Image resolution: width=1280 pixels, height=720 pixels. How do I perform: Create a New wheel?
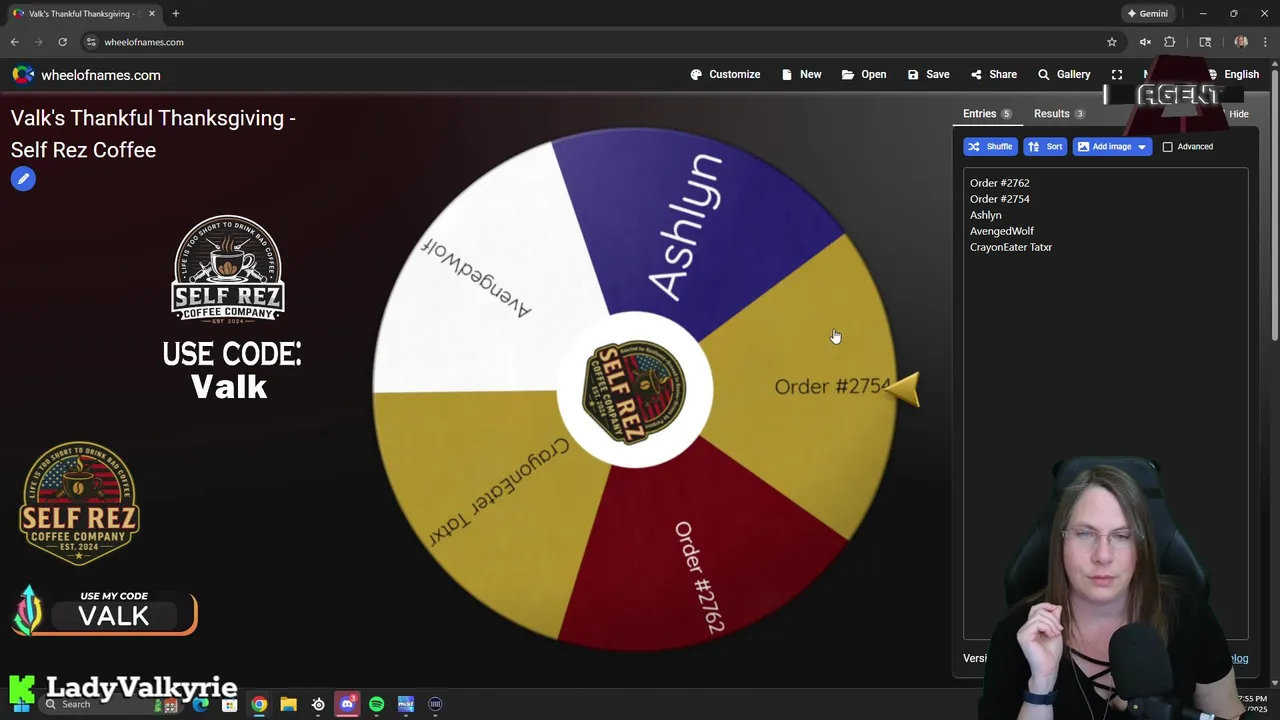coord(801,75)
